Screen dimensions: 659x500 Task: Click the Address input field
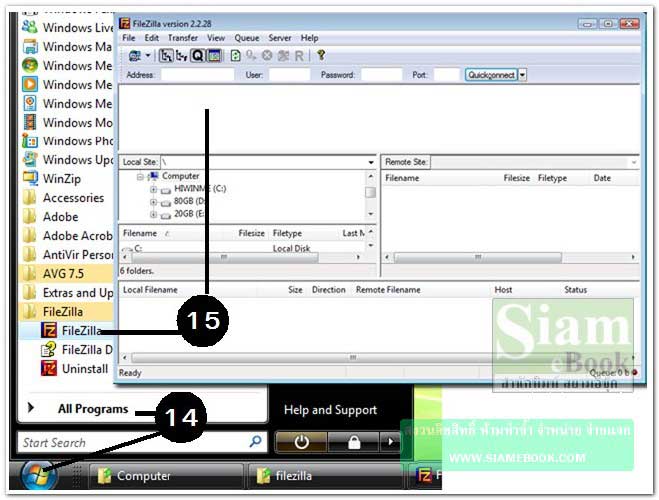tap(198, 75)
